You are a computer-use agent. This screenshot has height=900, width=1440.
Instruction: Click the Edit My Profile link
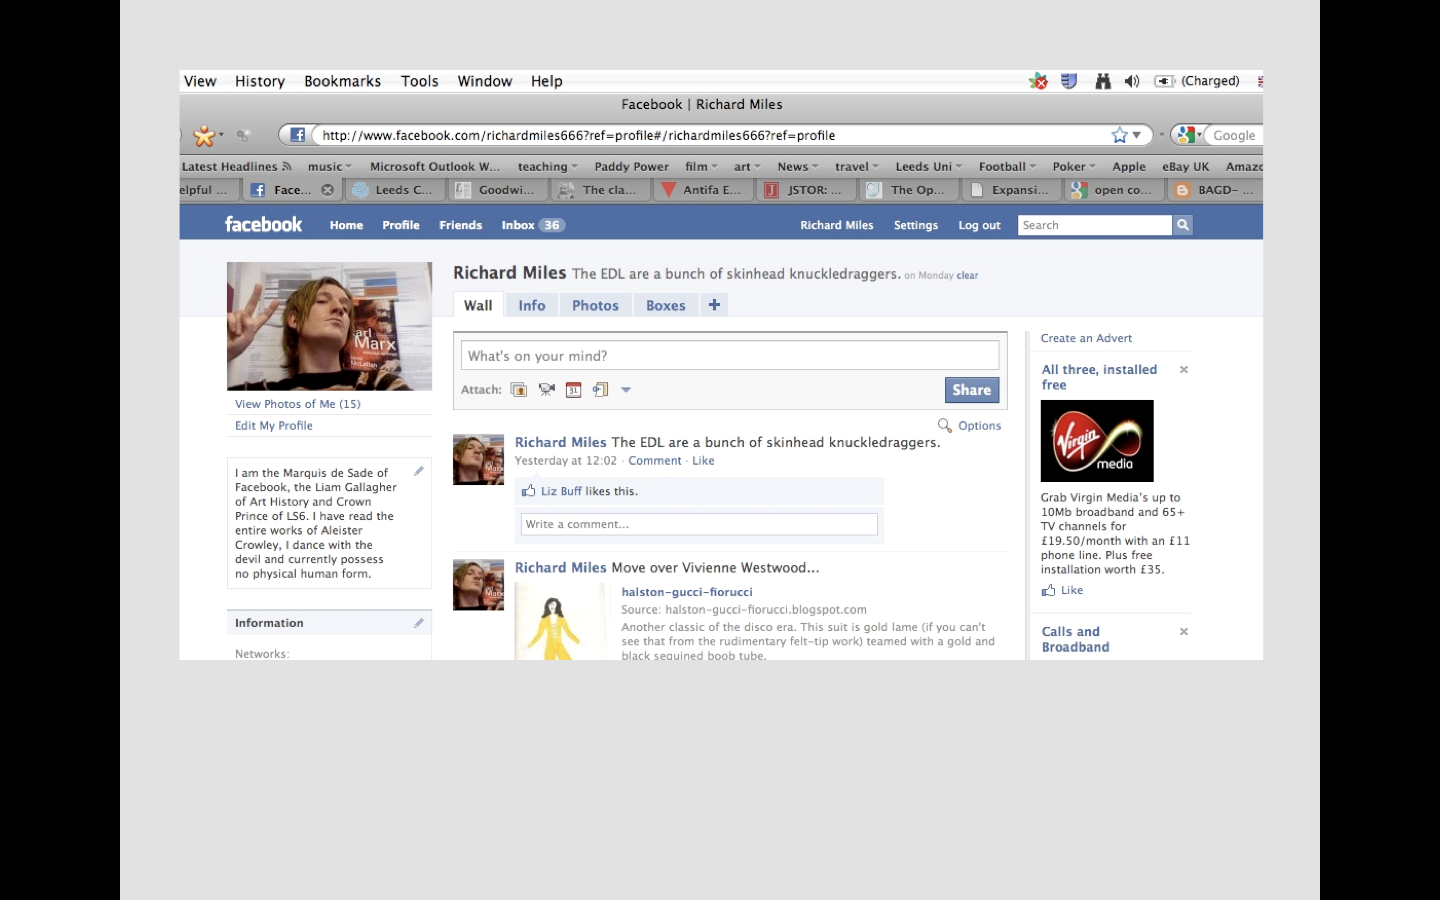pyautogui.click(x=274, y=425)
